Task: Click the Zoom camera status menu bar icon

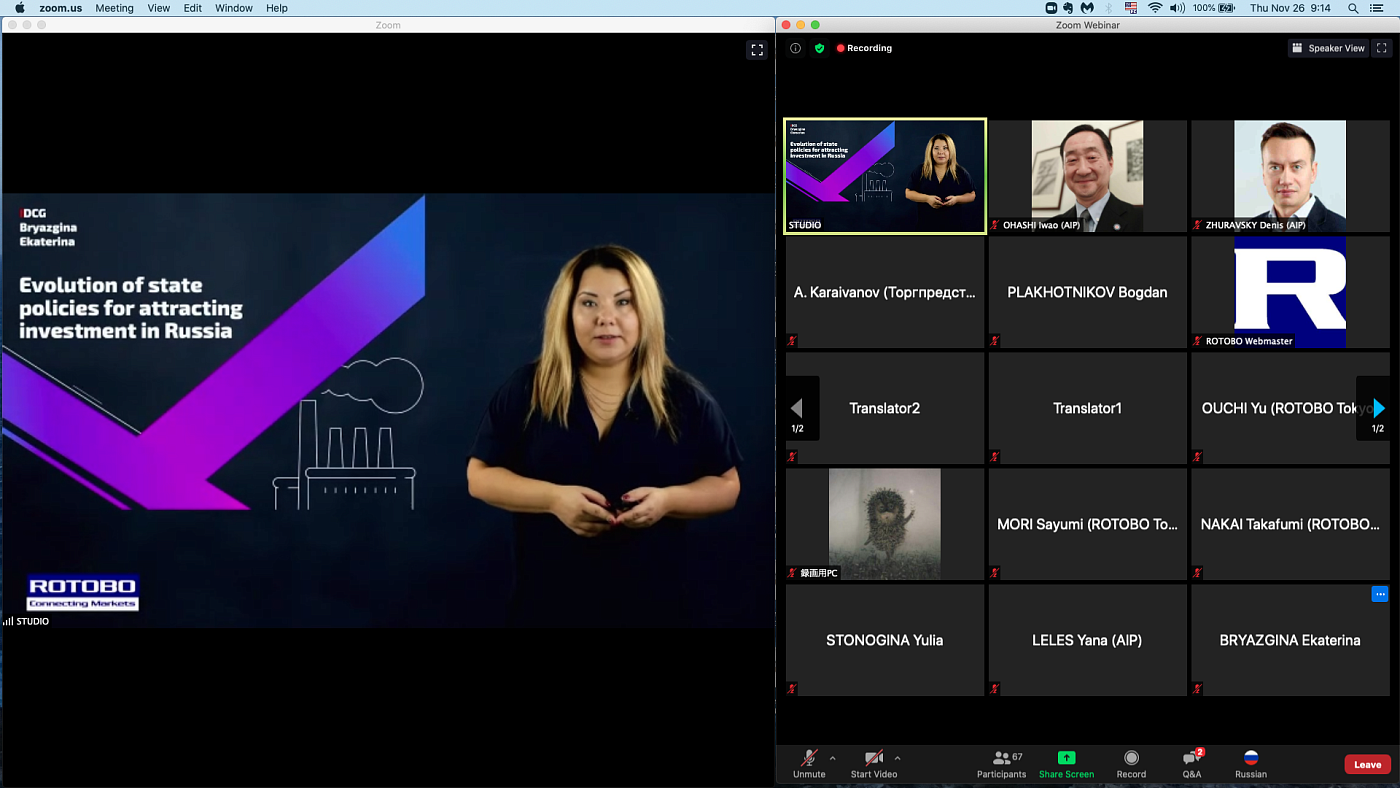Action: pyautogui.click(x=1051, y=8)
